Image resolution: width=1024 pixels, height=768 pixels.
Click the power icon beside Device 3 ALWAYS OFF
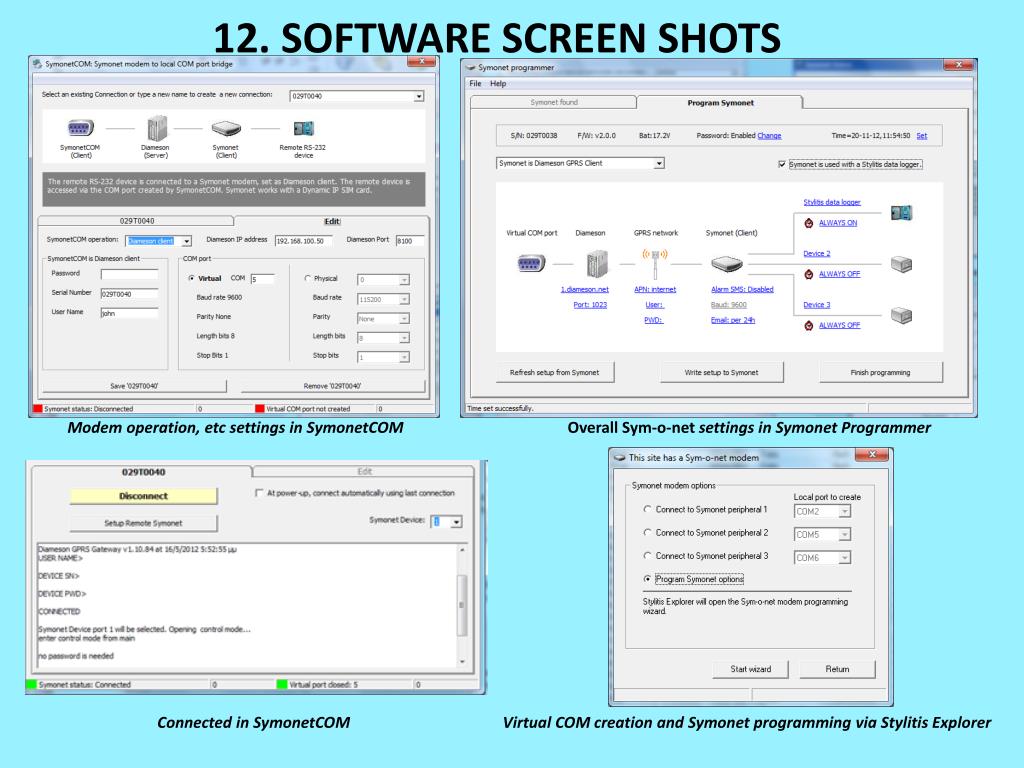tap(808, 325)
